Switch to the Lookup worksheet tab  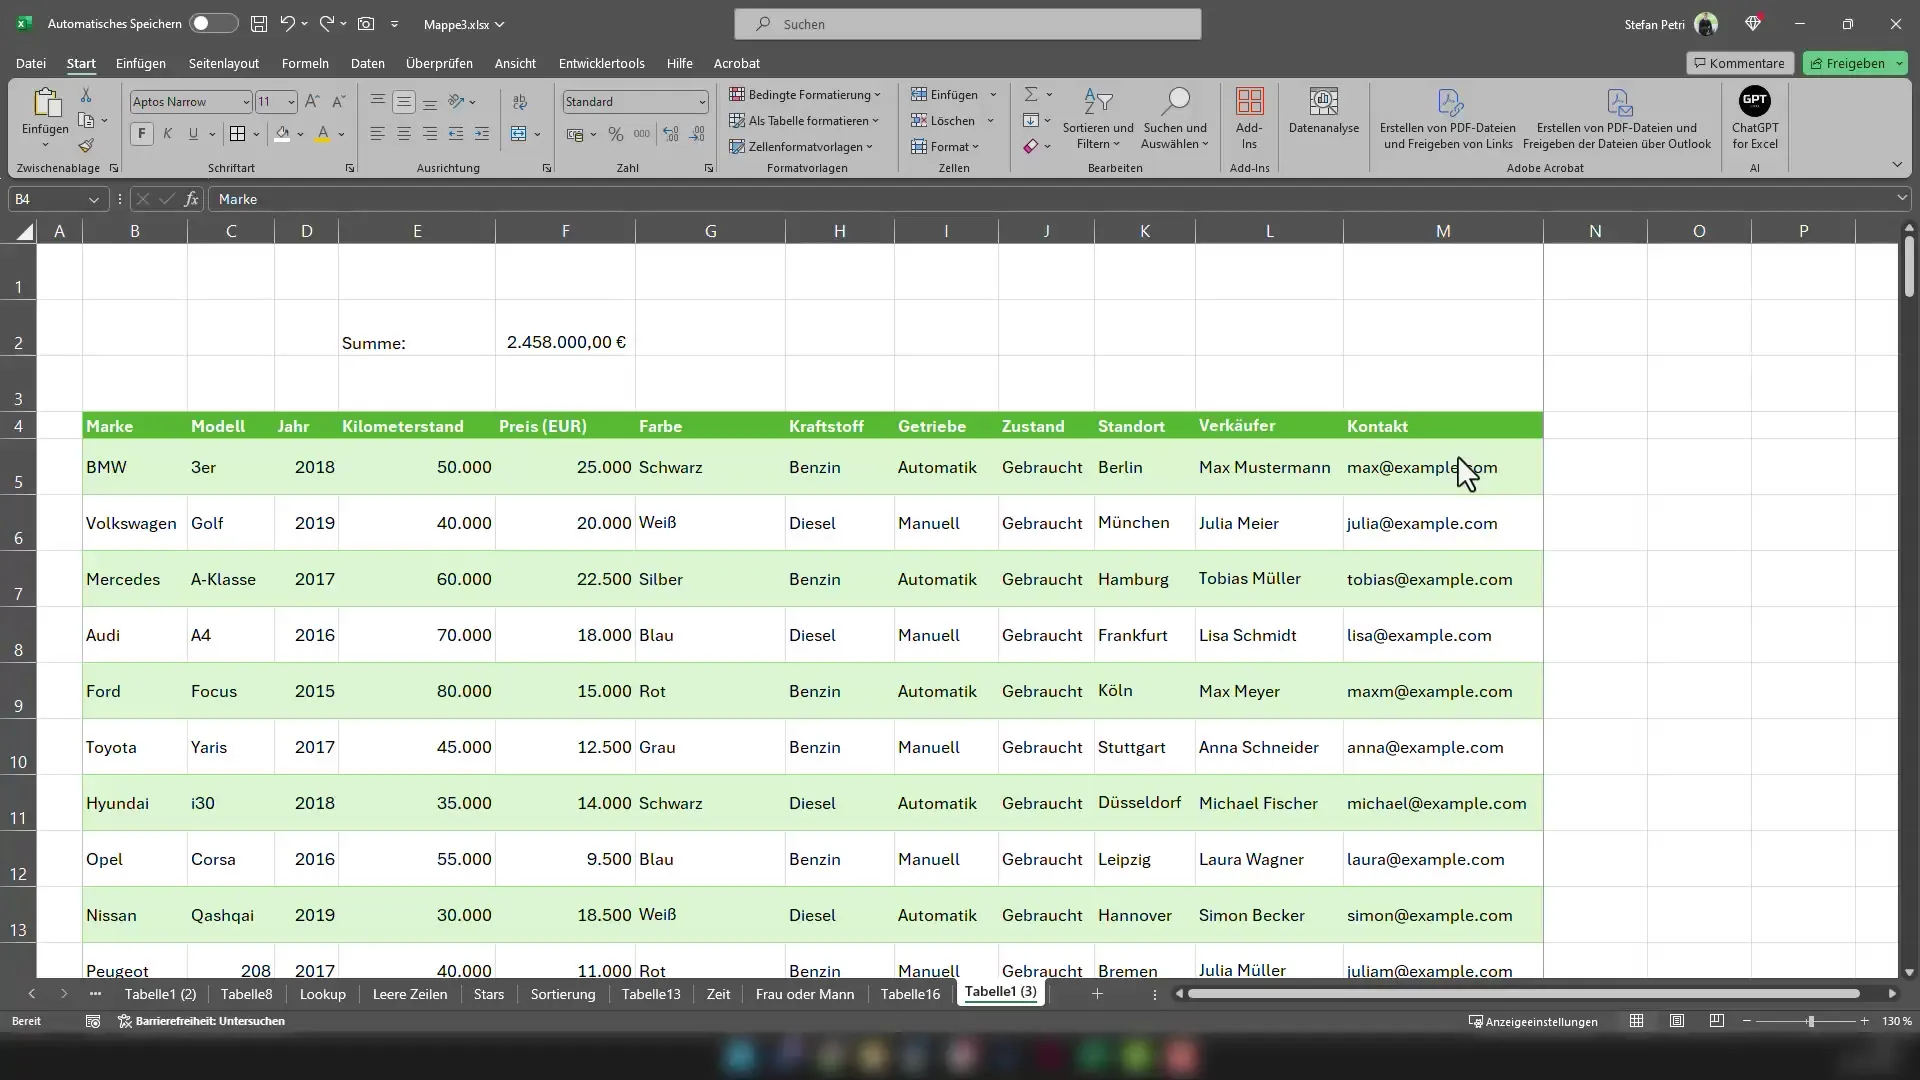pyautogui.click(x=322, y=993)
